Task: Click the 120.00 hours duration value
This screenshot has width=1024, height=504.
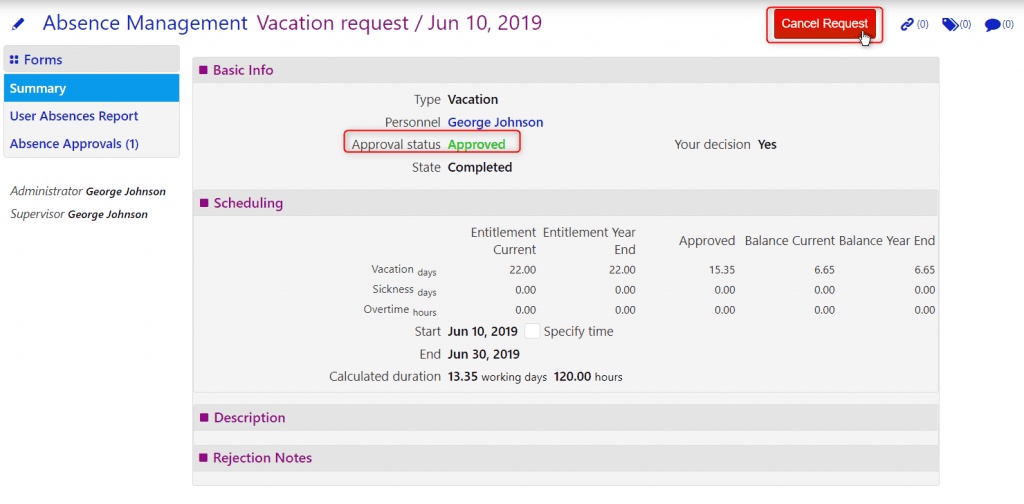Action: 588,377
